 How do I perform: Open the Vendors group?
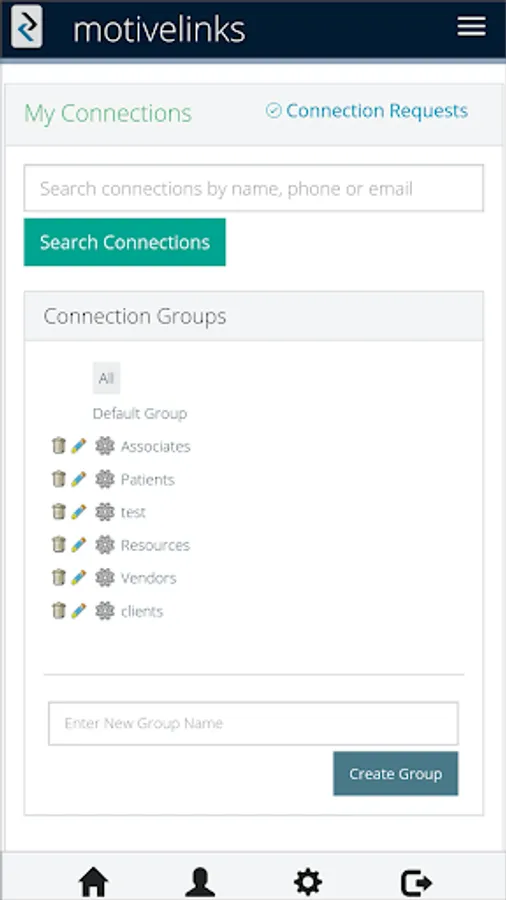[x=149, y=578]
